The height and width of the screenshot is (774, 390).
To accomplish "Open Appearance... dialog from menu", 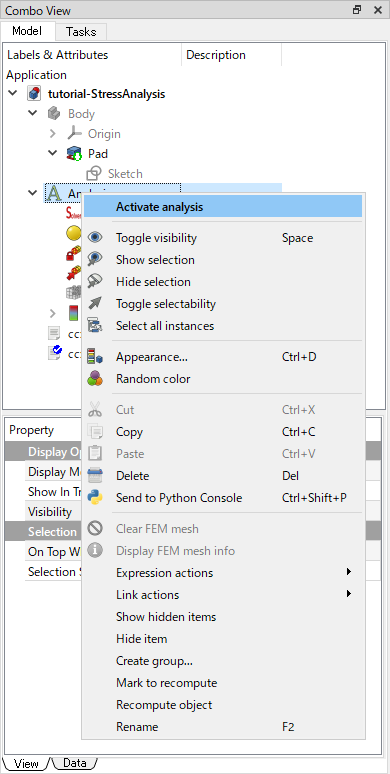I will 223,356.
